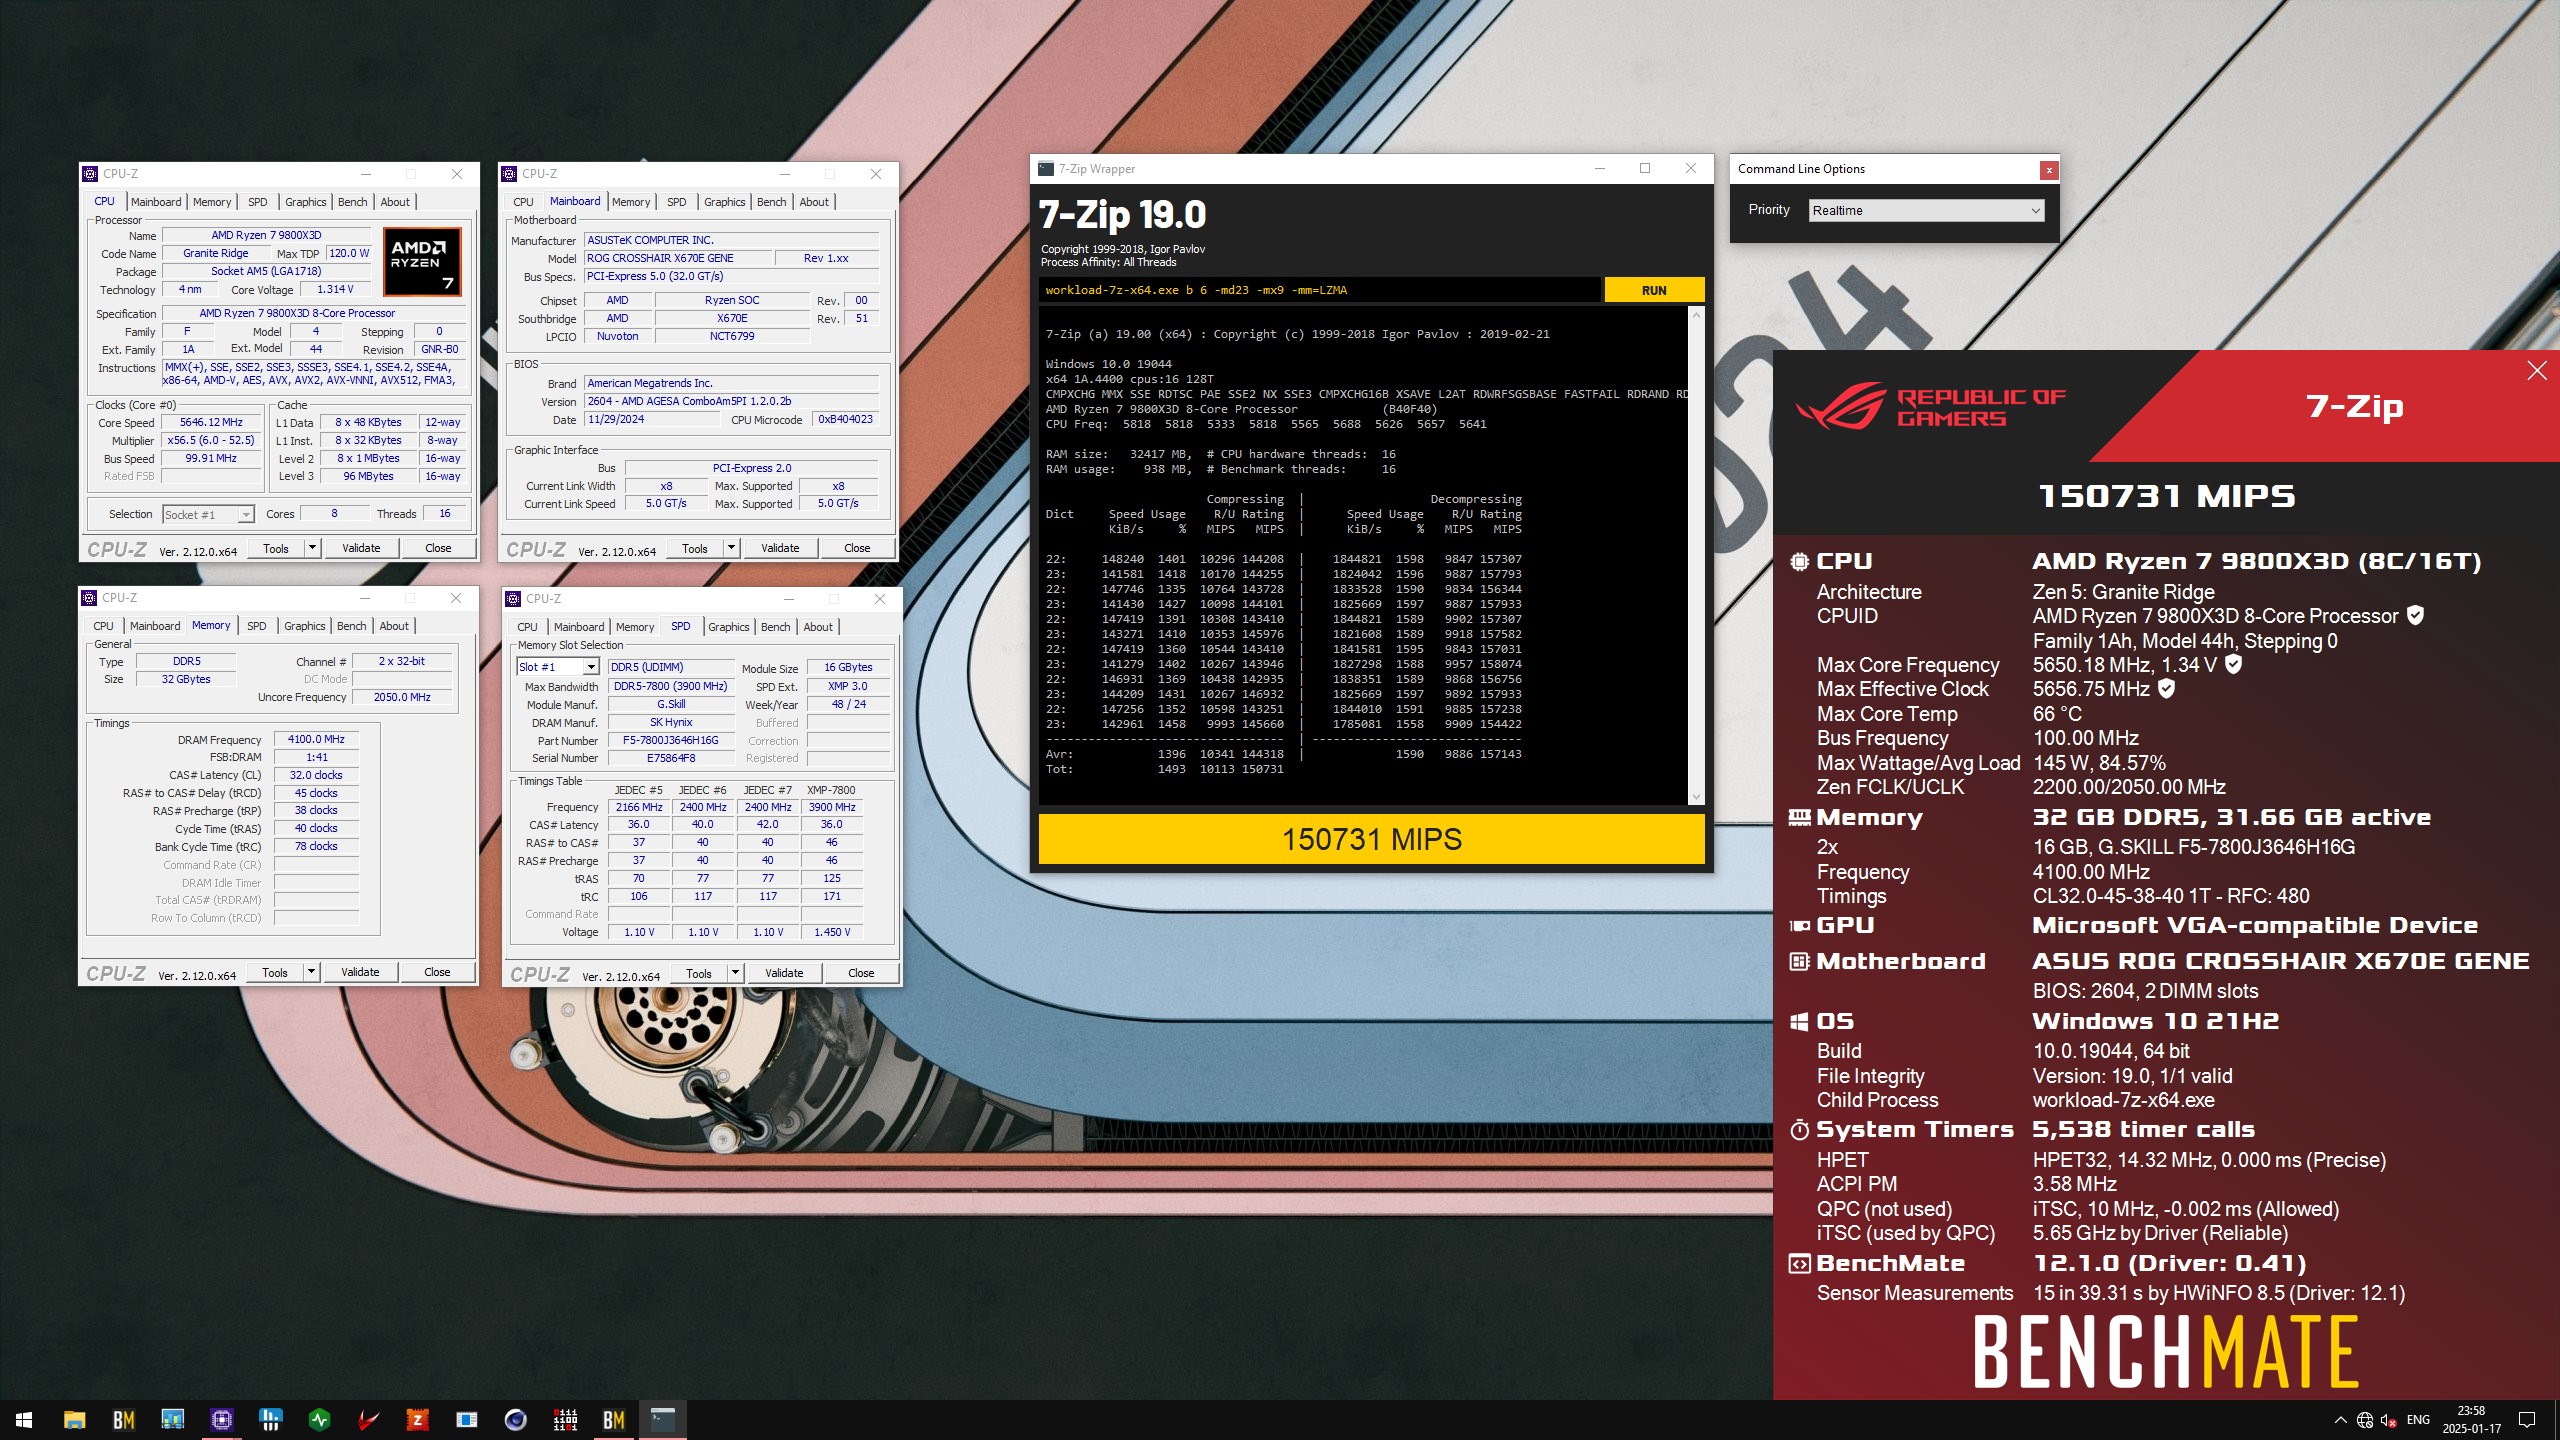
Task: Expand Tools arrow in CPU-Z SPD window
Action: (x=735, y=973)
